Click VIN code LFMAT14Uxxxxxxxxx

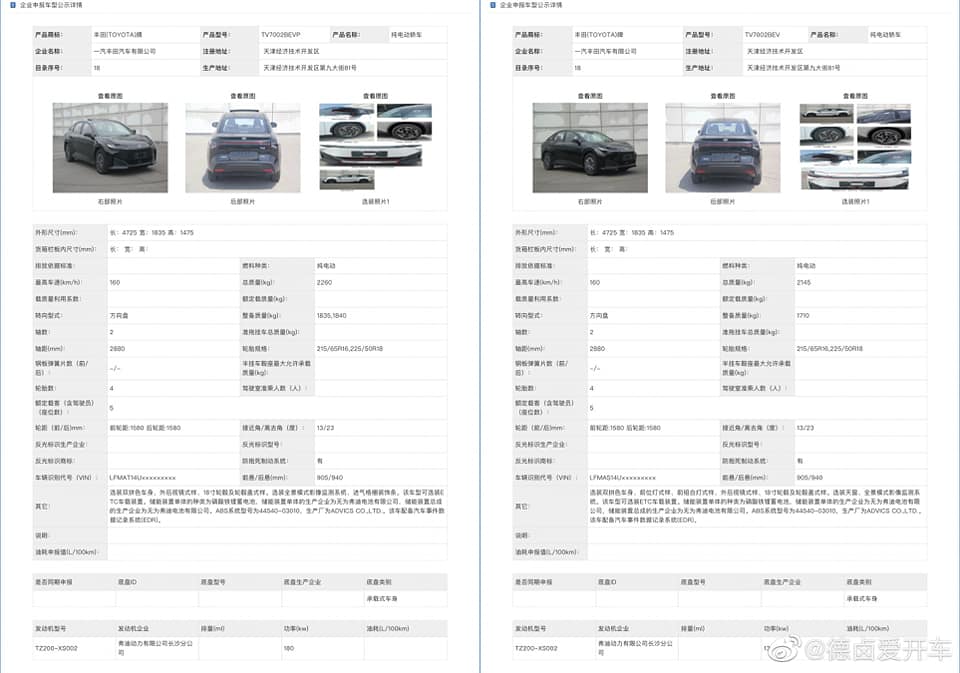click(143, 478)
